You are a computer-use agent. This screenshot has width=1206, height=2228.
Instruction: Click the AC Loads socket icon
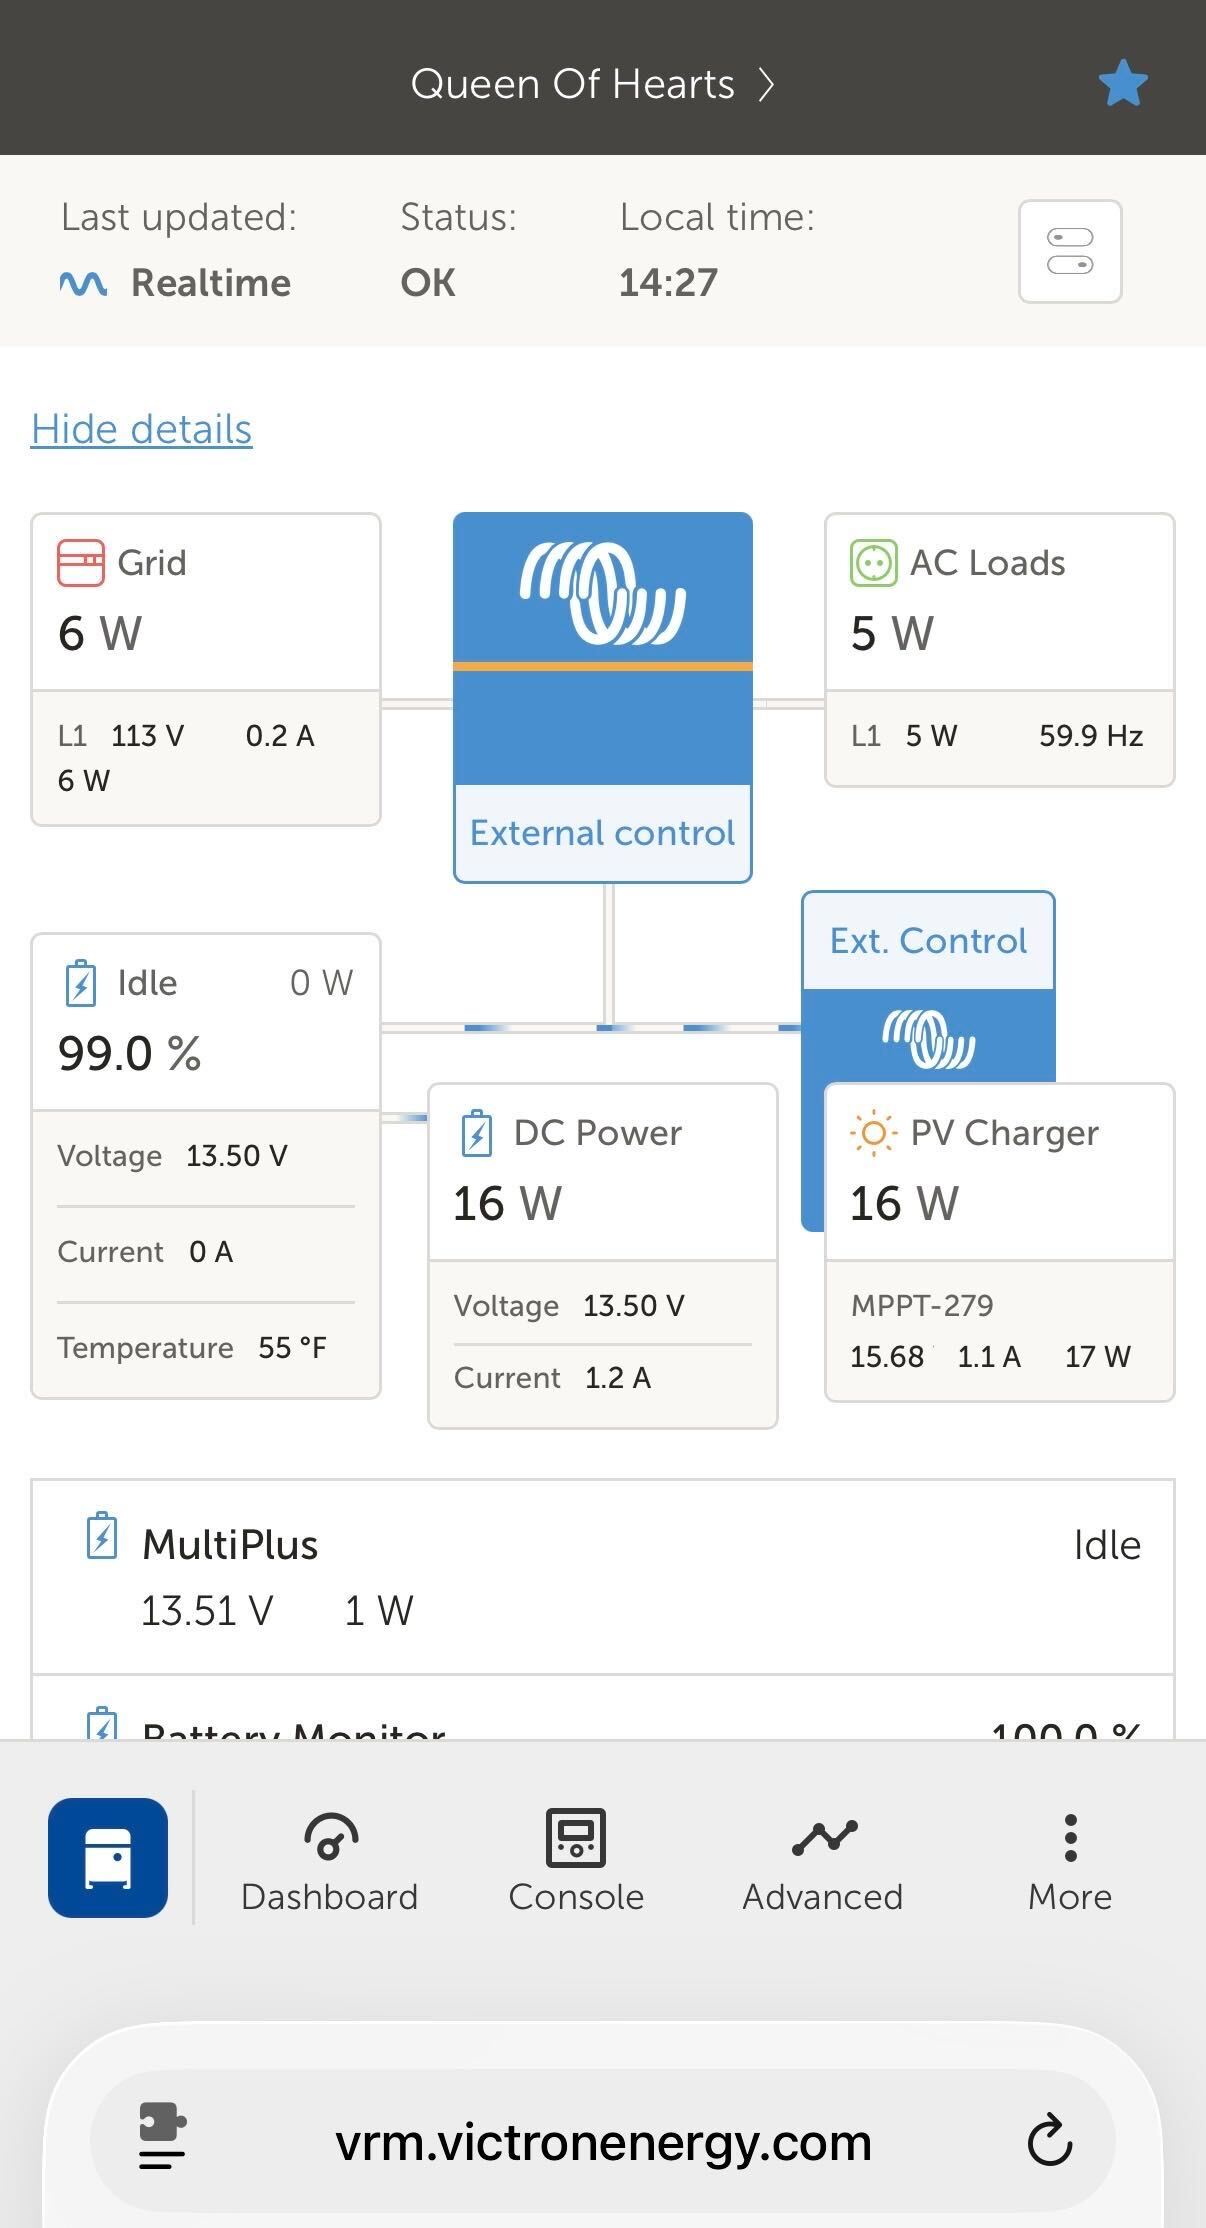[x=872, y=562]
